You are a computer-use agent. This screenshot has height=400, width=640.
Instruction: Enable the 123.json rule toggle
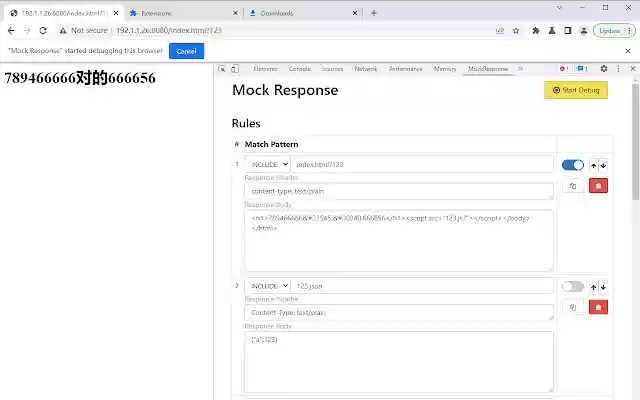pos(572,286)
